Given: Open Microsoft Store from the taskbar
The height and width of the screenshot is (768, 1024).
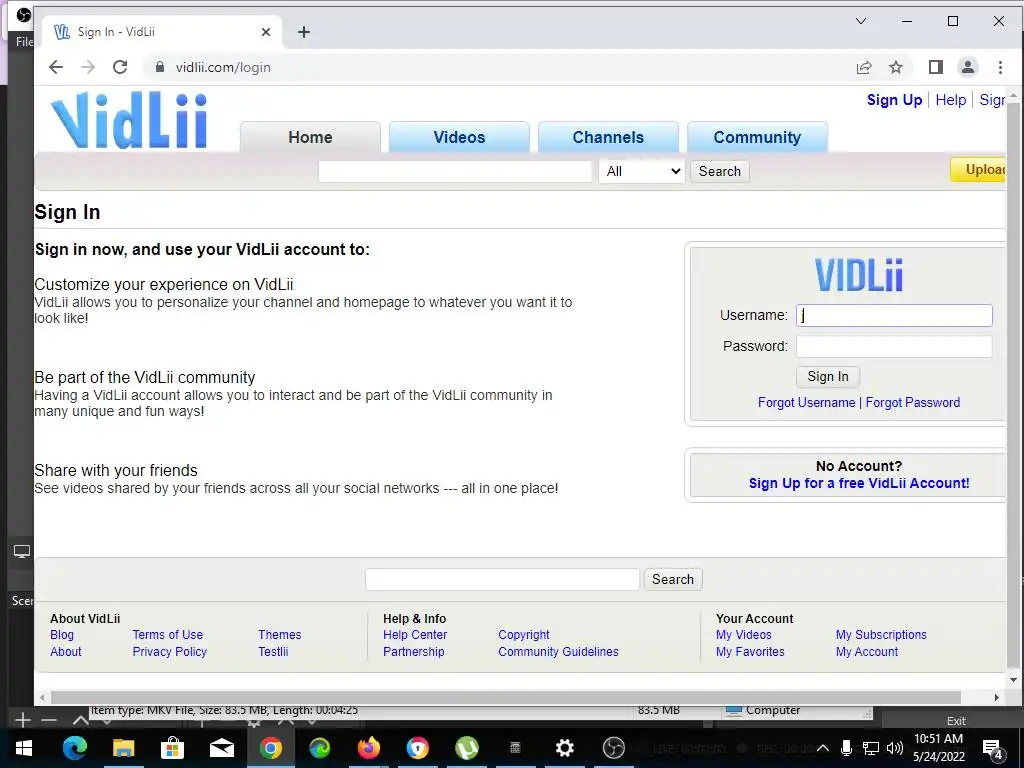Looking at the screenshot, I should pyautogui.click(x=172, y=748).
